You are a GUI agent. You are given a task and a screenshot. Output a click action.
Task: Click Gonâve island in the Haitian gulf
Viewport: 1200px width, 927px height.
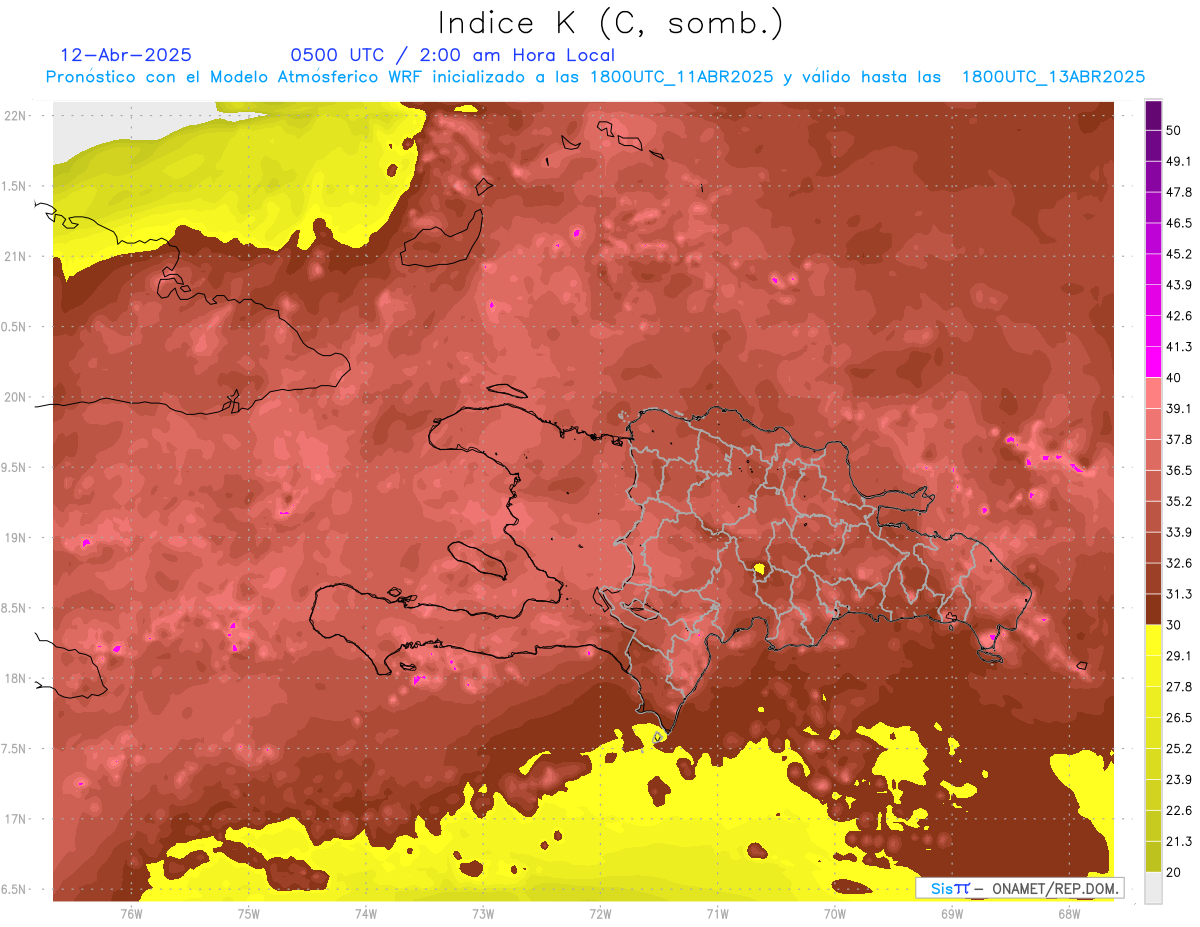pos(477,559)
